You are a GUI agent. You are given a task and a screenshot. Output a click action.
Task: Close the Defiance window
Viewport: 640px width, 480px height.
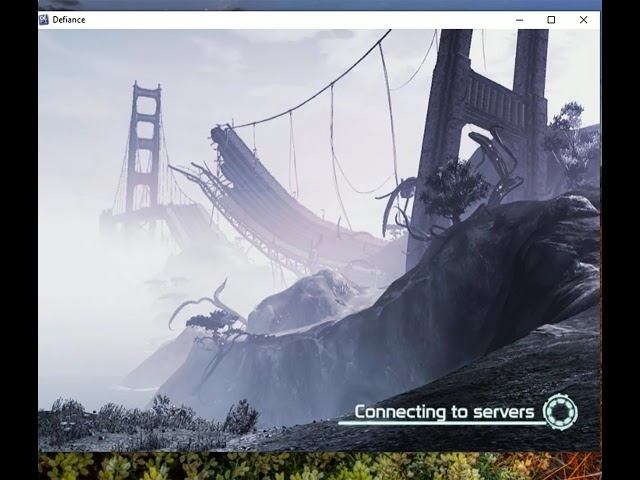583,20
